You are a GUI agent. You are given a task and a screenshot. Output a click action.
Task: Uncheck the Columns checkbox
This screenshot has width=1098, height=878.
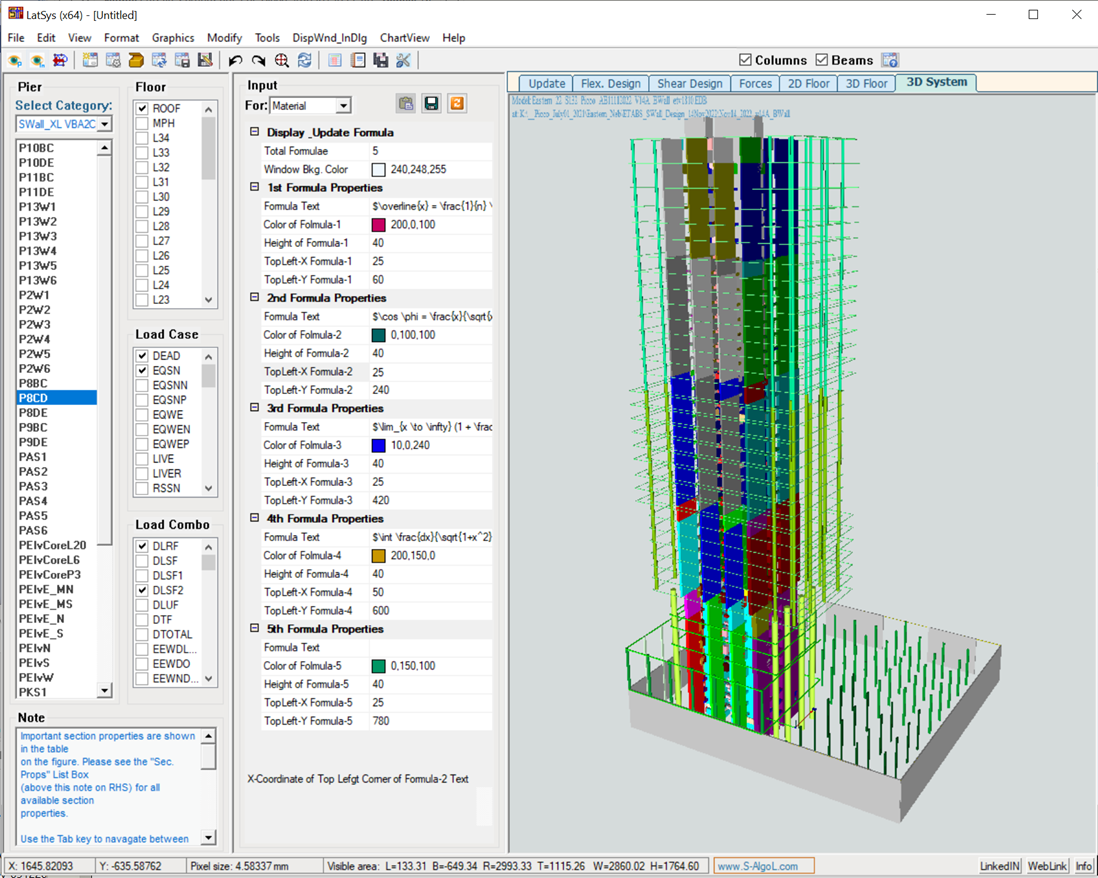click(746, 59)
